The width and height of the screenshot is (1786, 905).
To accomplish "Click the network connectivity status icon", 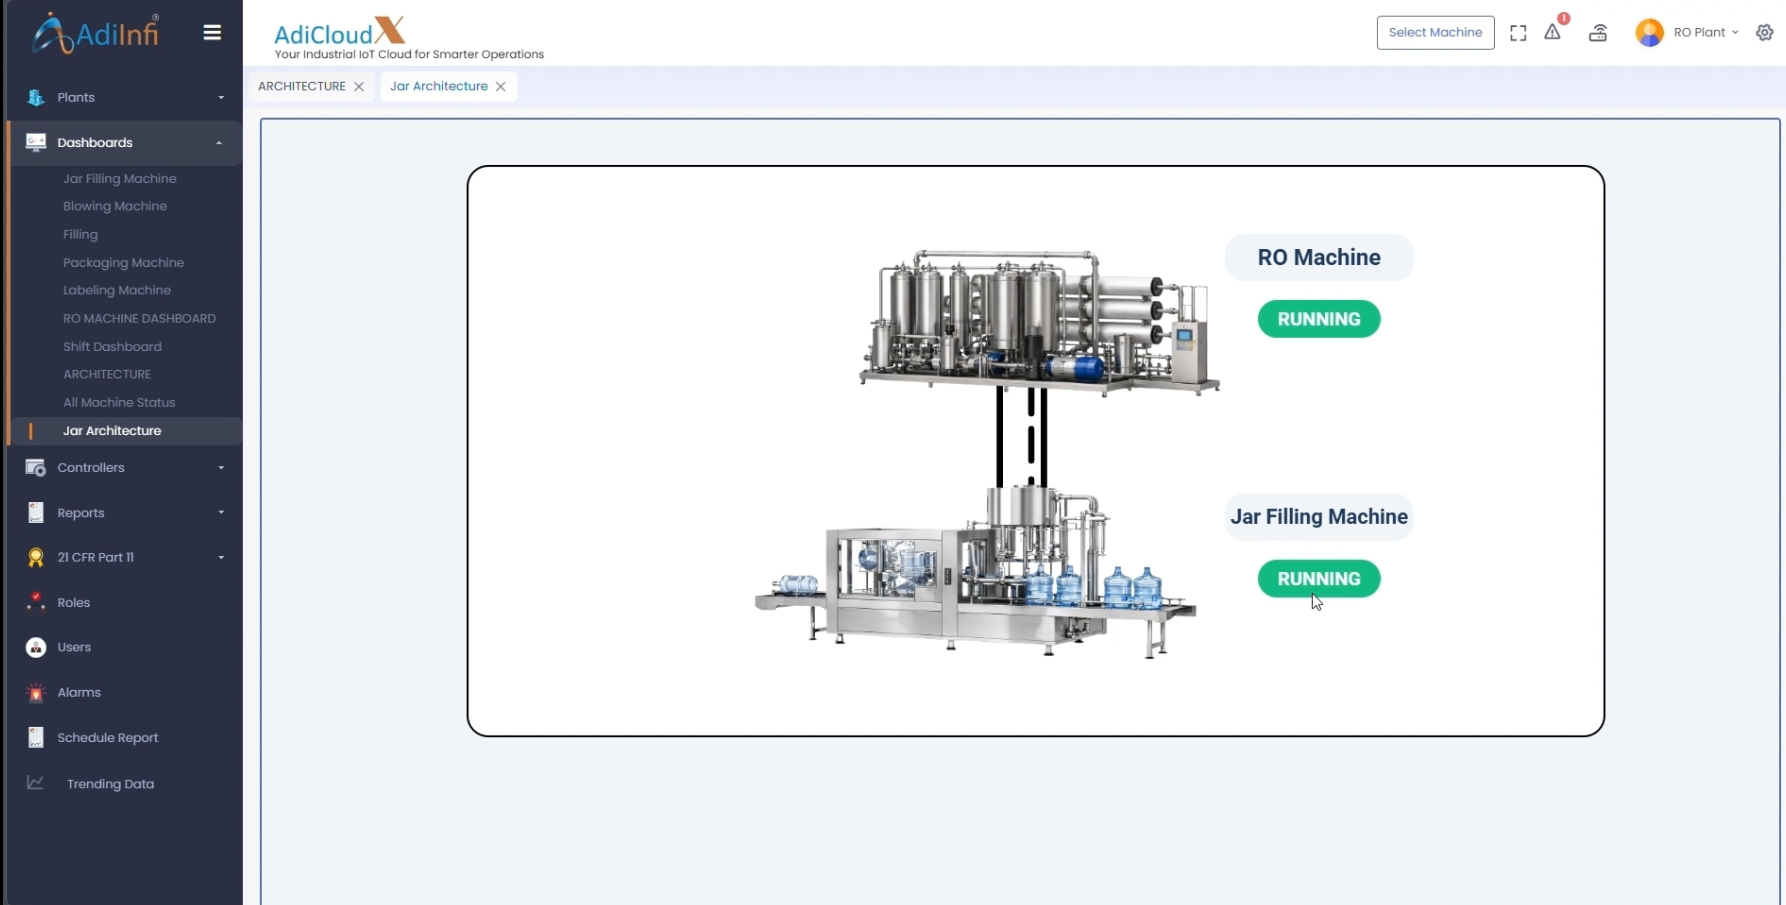I will 1598,33.
